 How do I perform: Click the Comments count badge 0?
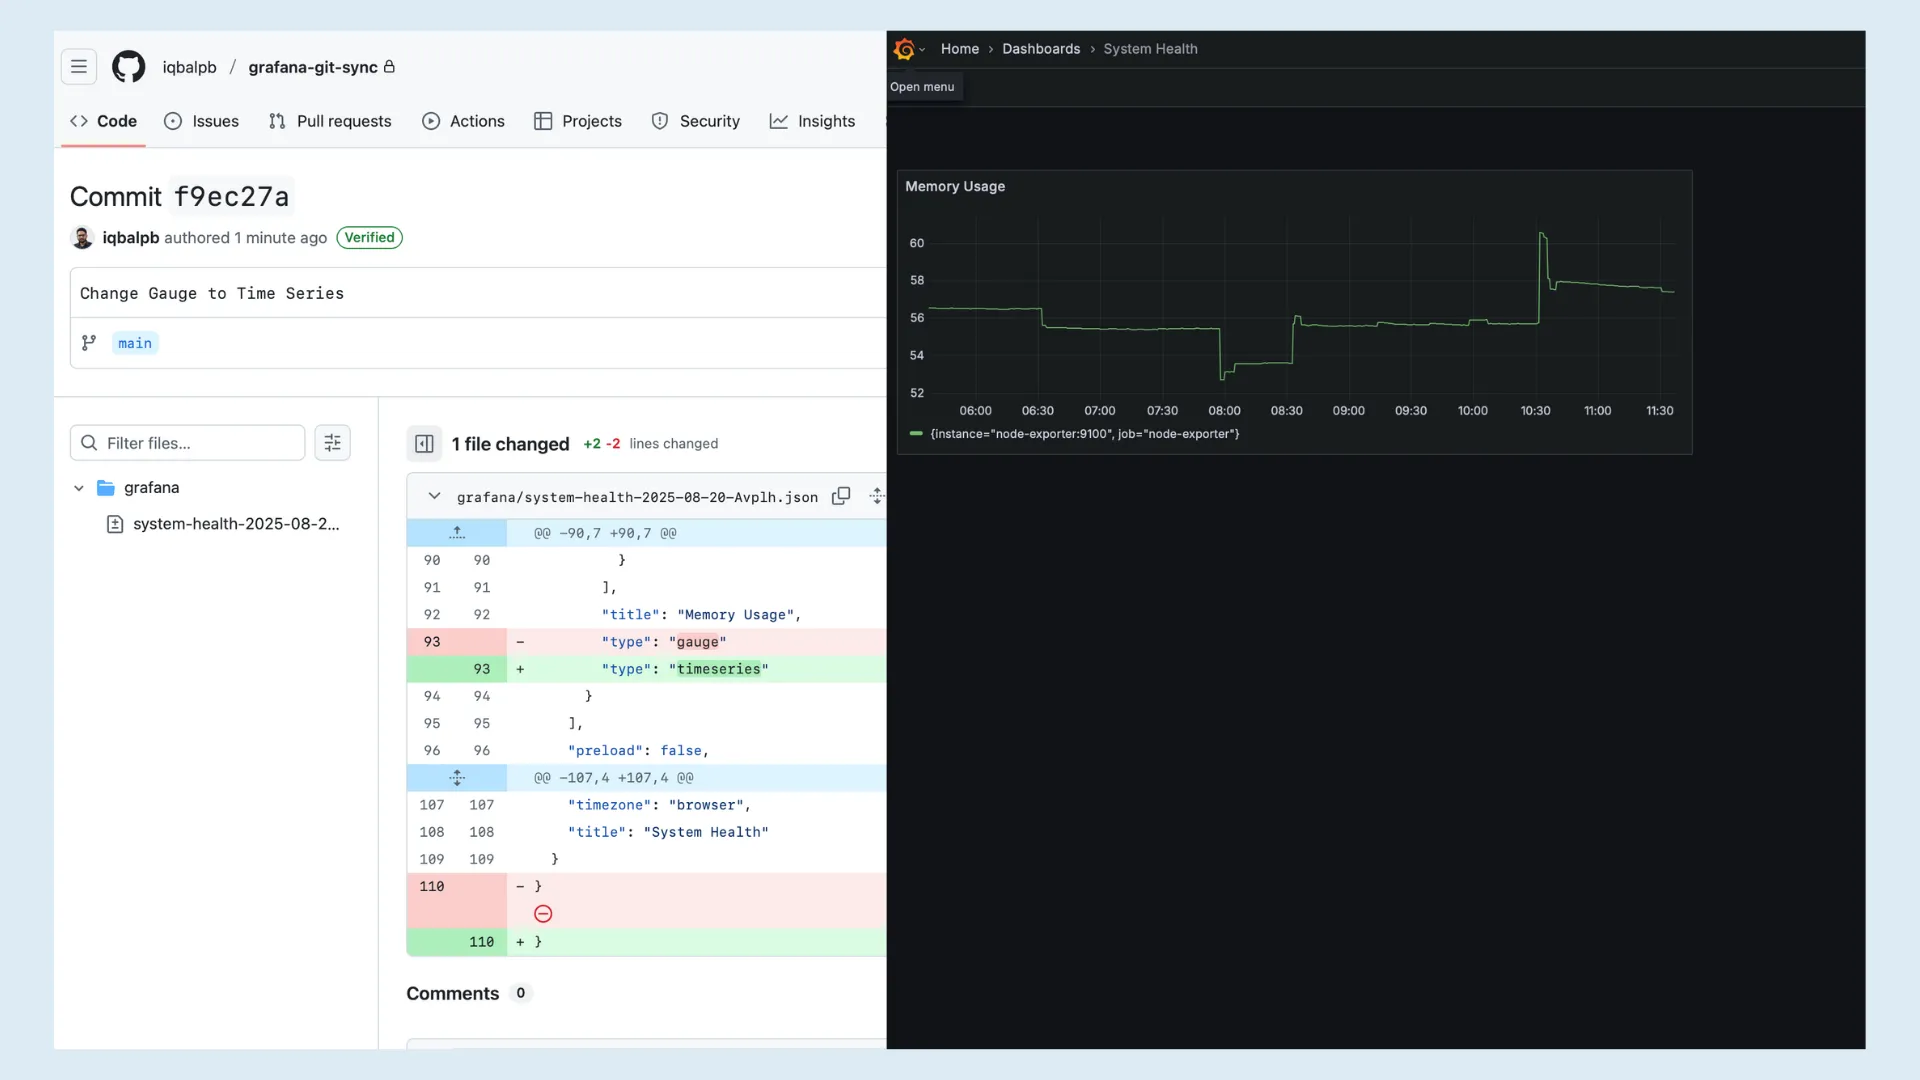(520, 993)
